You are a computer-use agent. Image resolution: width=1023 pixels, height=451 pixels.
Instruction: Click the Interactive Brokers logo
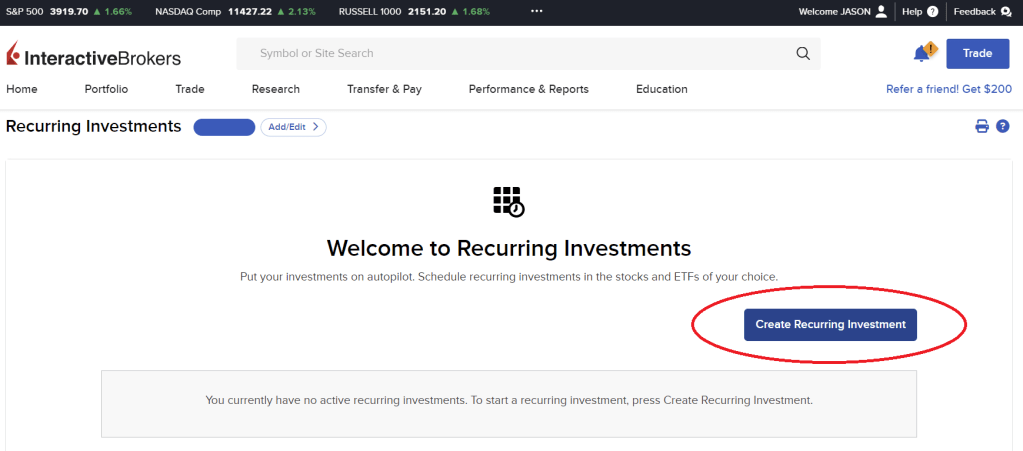click(93, 55)
